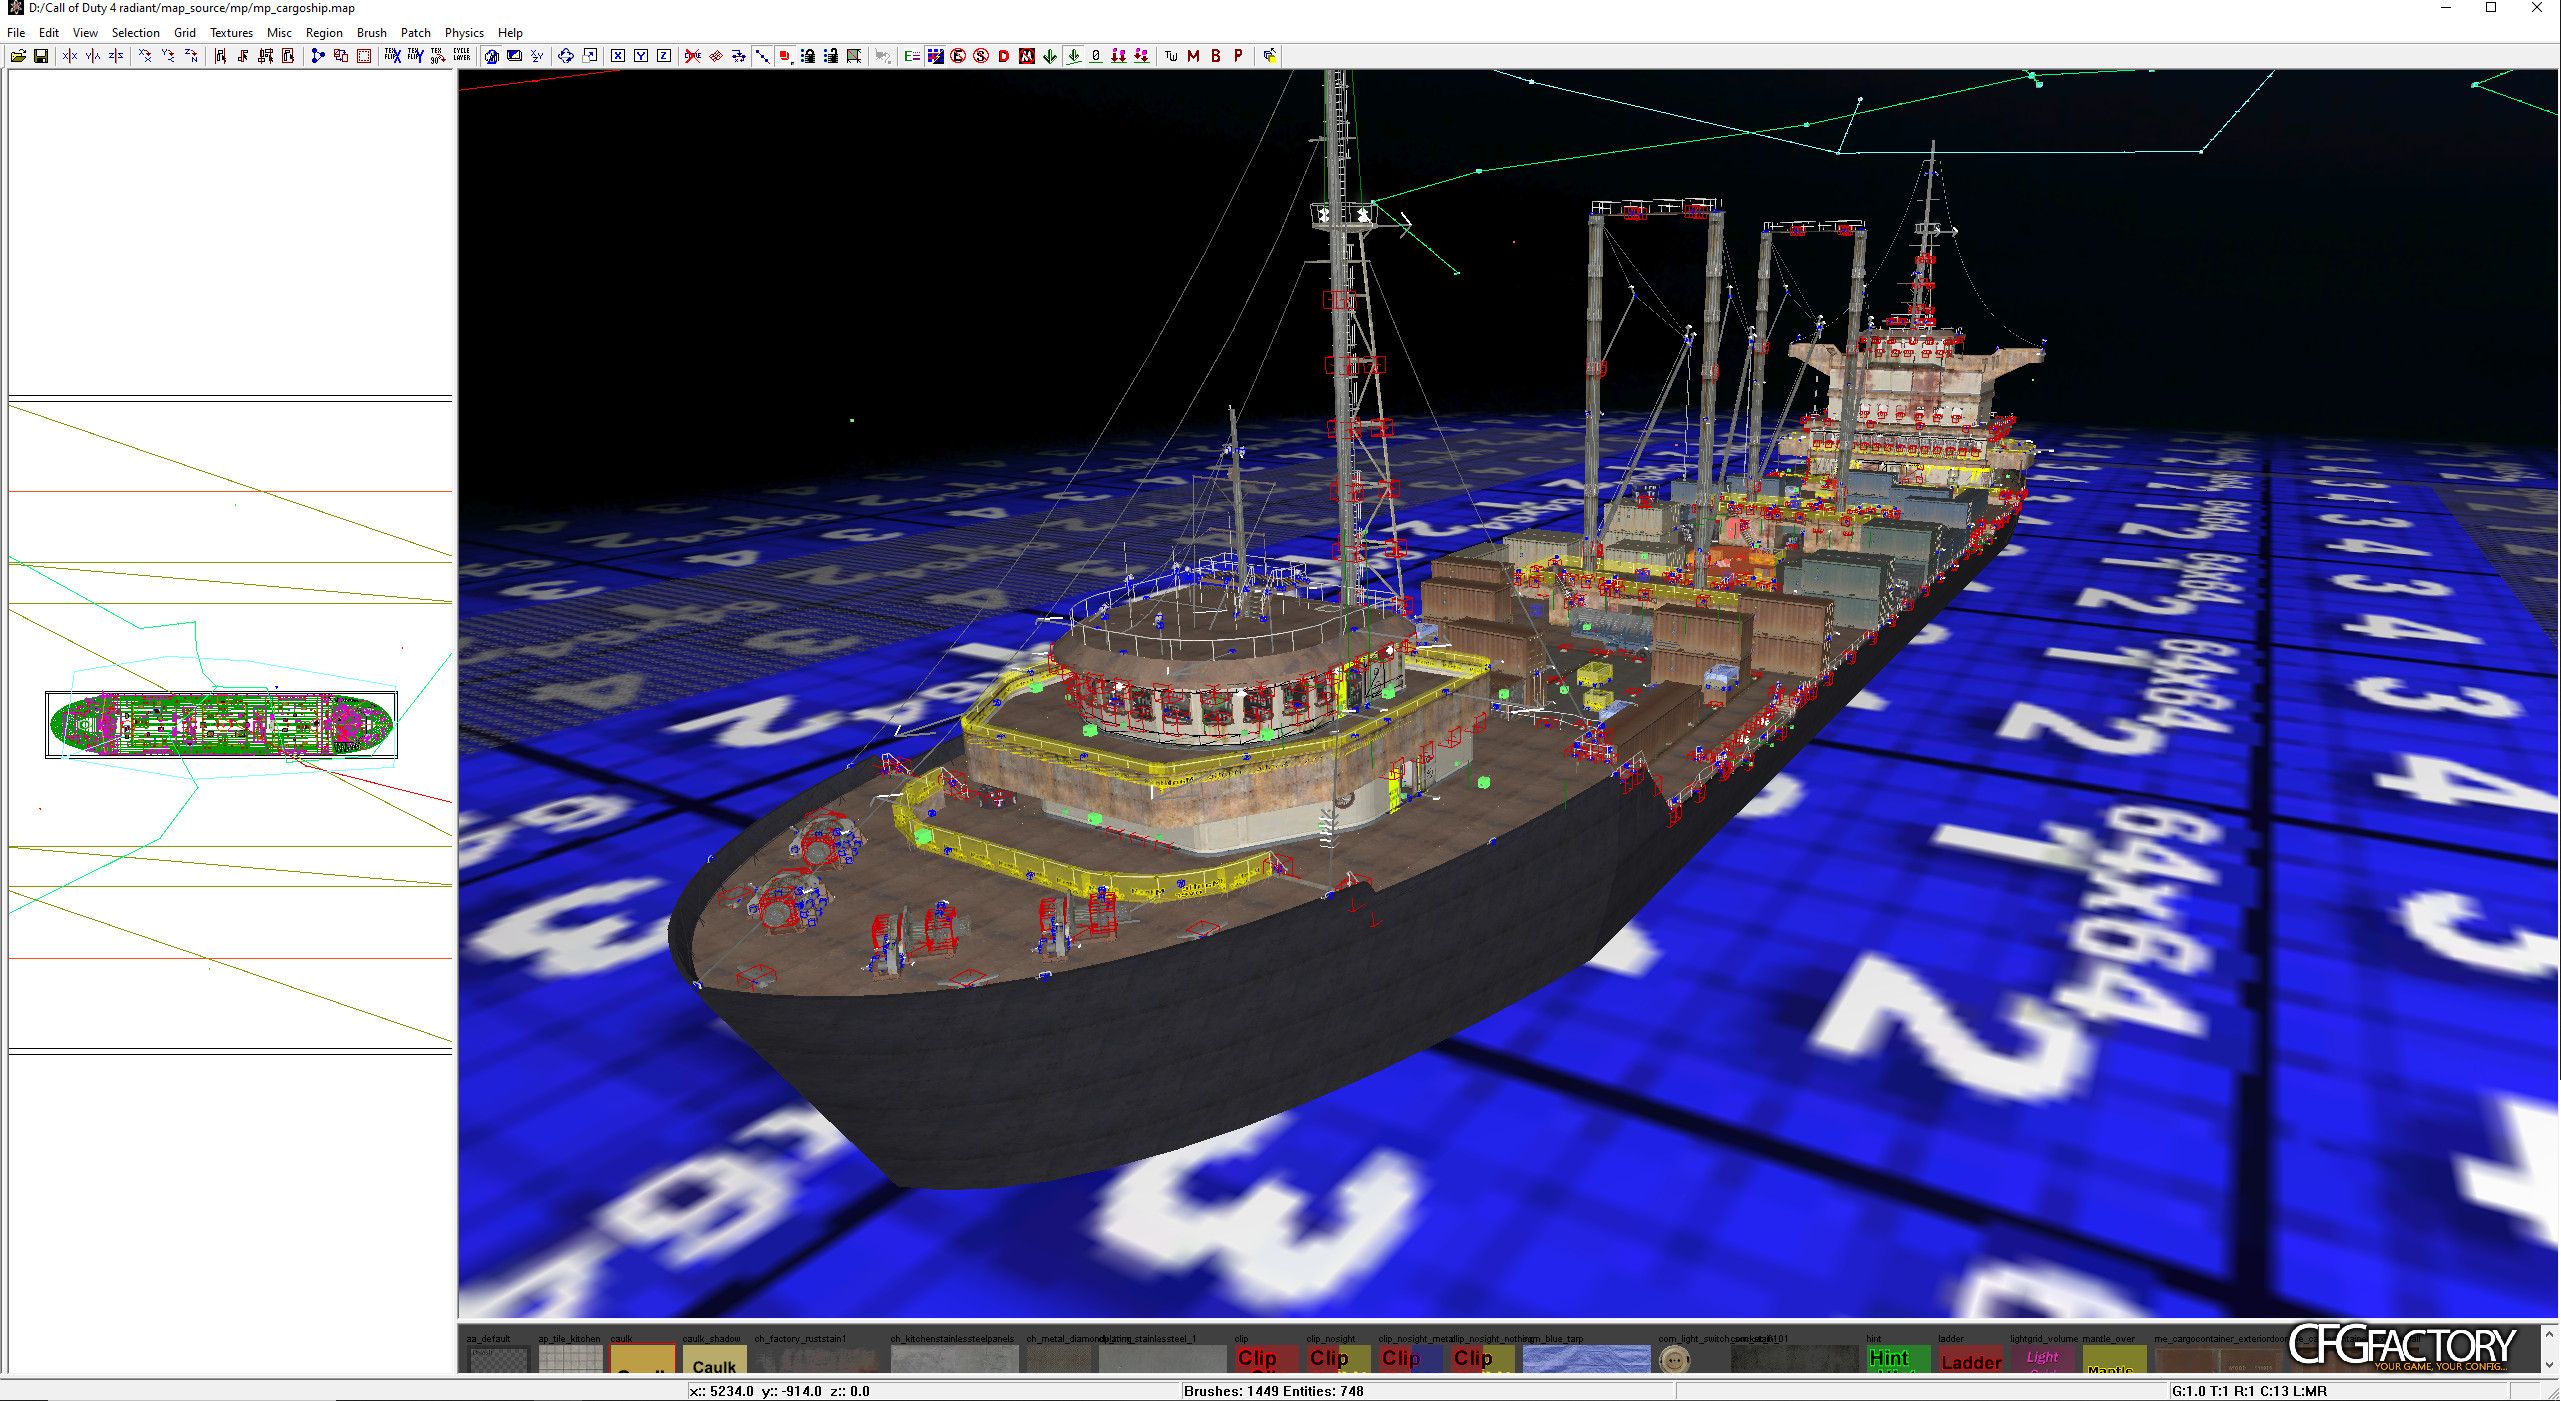The height and width of the screenshot is (1401, 2561).
Task: Choose the ap_tile_kitchen texture thumbnail
Action: pos(570,1358)
